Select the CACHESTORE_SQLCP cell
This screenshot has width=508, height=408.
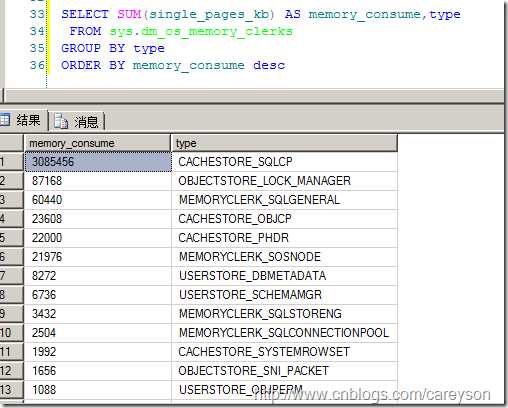click(284, 162)
